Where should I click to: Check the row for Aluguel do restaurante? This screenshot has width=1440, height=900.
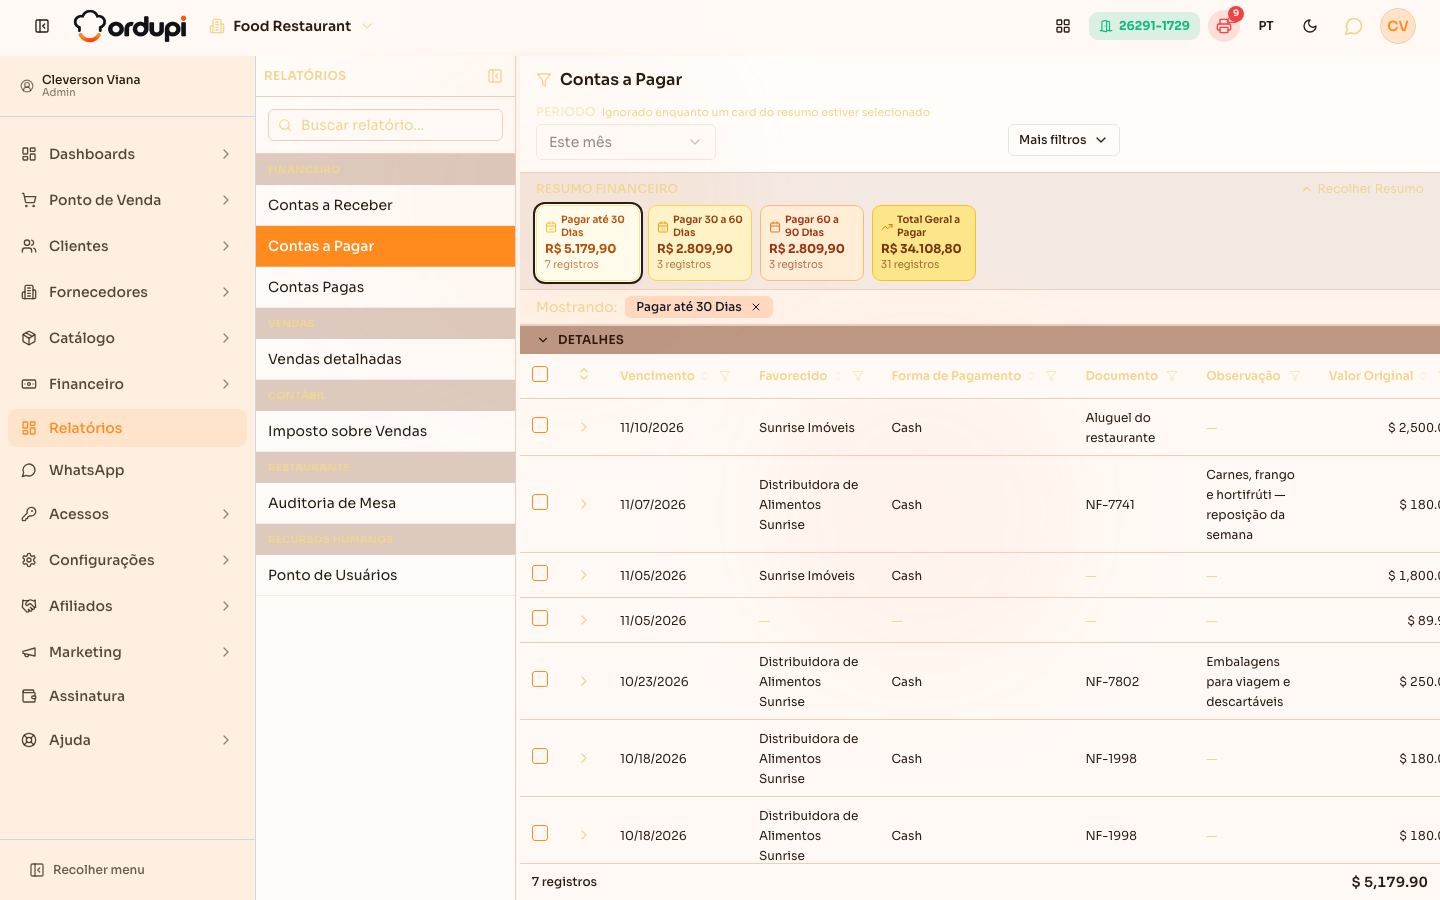tap(540, 425)
